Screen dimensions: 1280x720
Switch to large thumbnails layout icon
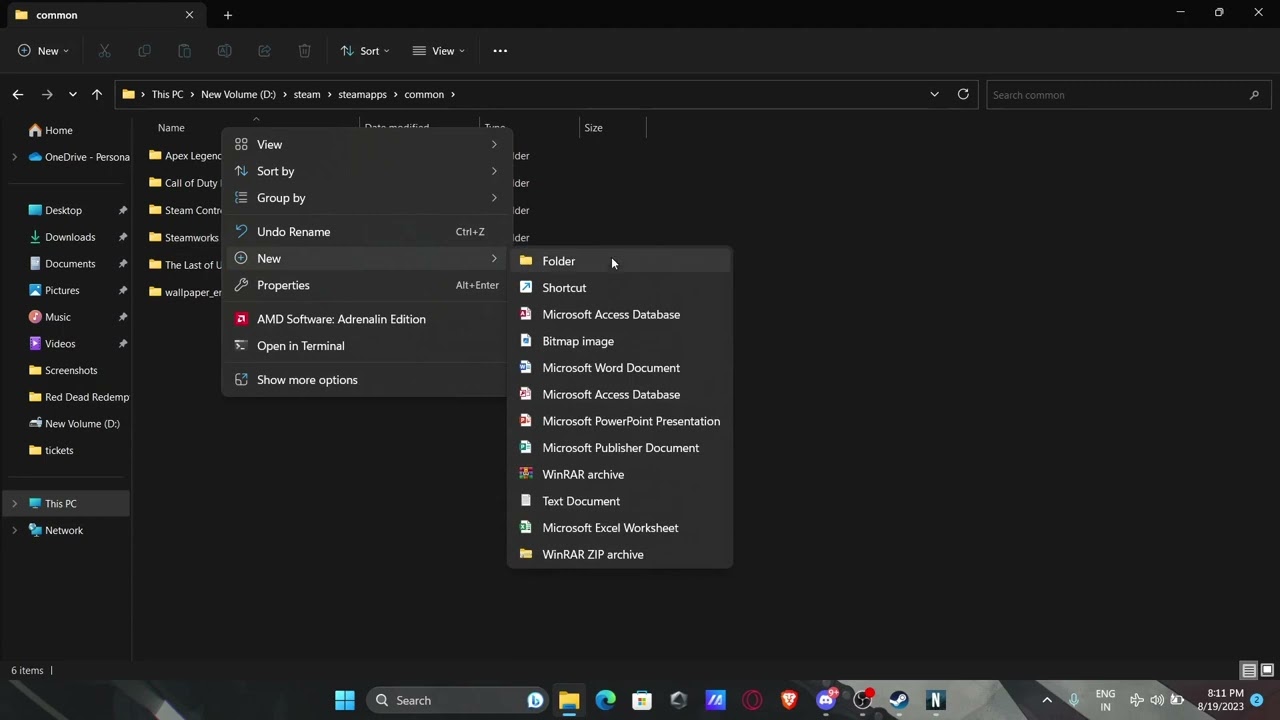click(1267, 670)
